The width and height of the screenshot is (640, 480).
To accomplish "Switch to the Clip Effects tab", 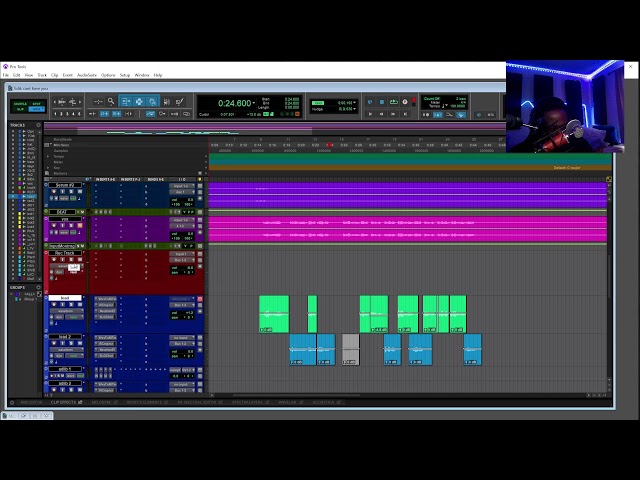I will [65, 402].
